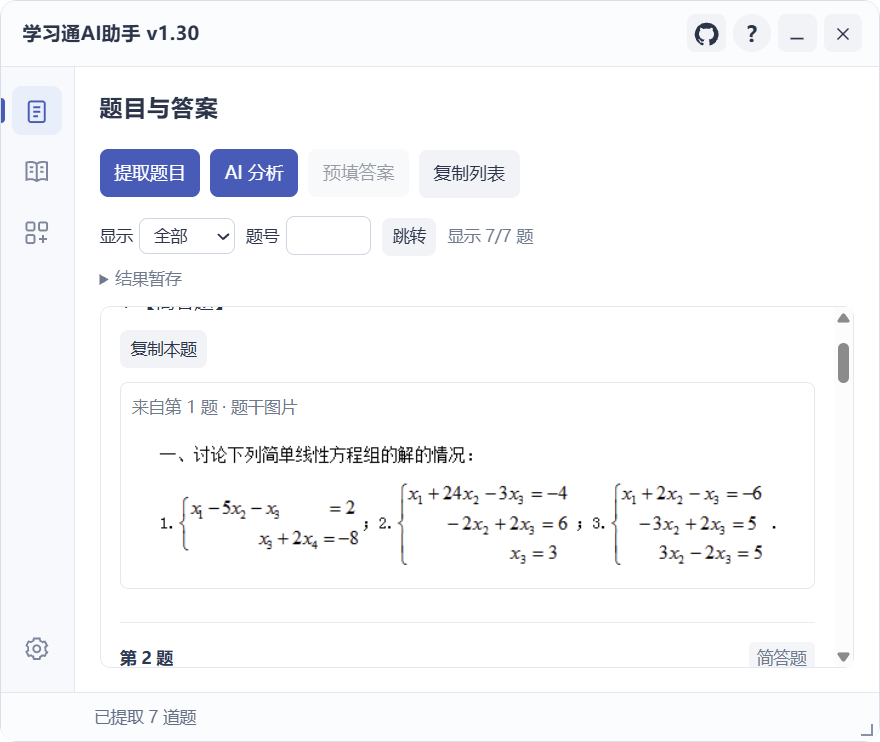
Task: Start the AI 分析 button
Action: tap(254, 173)
